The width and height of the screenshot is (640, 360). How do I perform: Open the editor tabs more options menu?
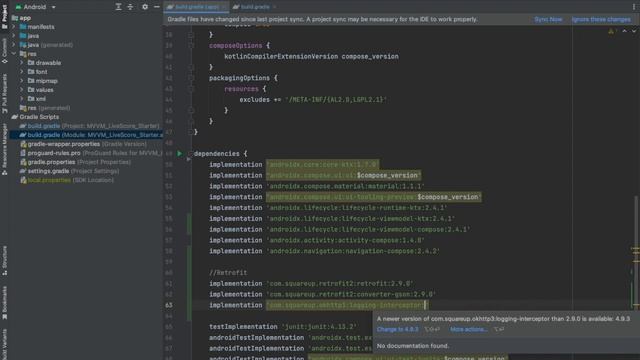pyautogui.click(x=634, y=7)
